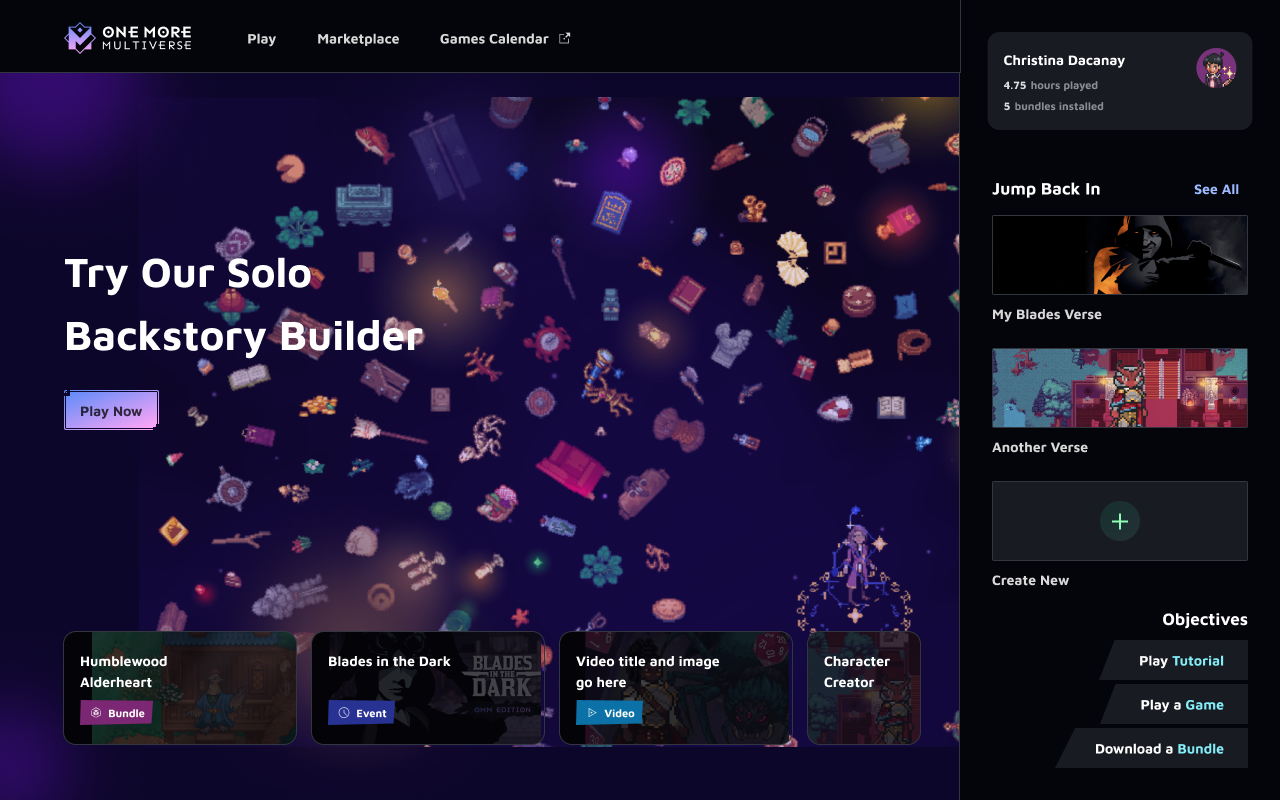Open the Marketplace menu item
Viewport: 1280px width, 800px height.
coord(358,39)
